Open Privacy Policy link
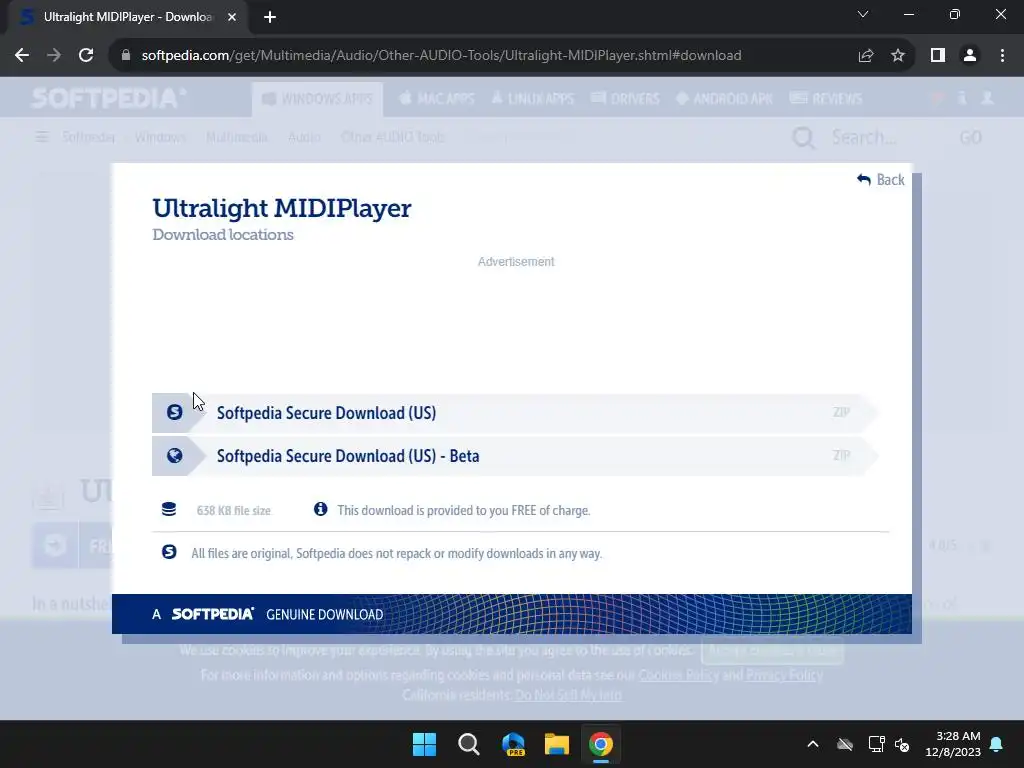Screen dimensions: 1024x768 pos(784,675)
